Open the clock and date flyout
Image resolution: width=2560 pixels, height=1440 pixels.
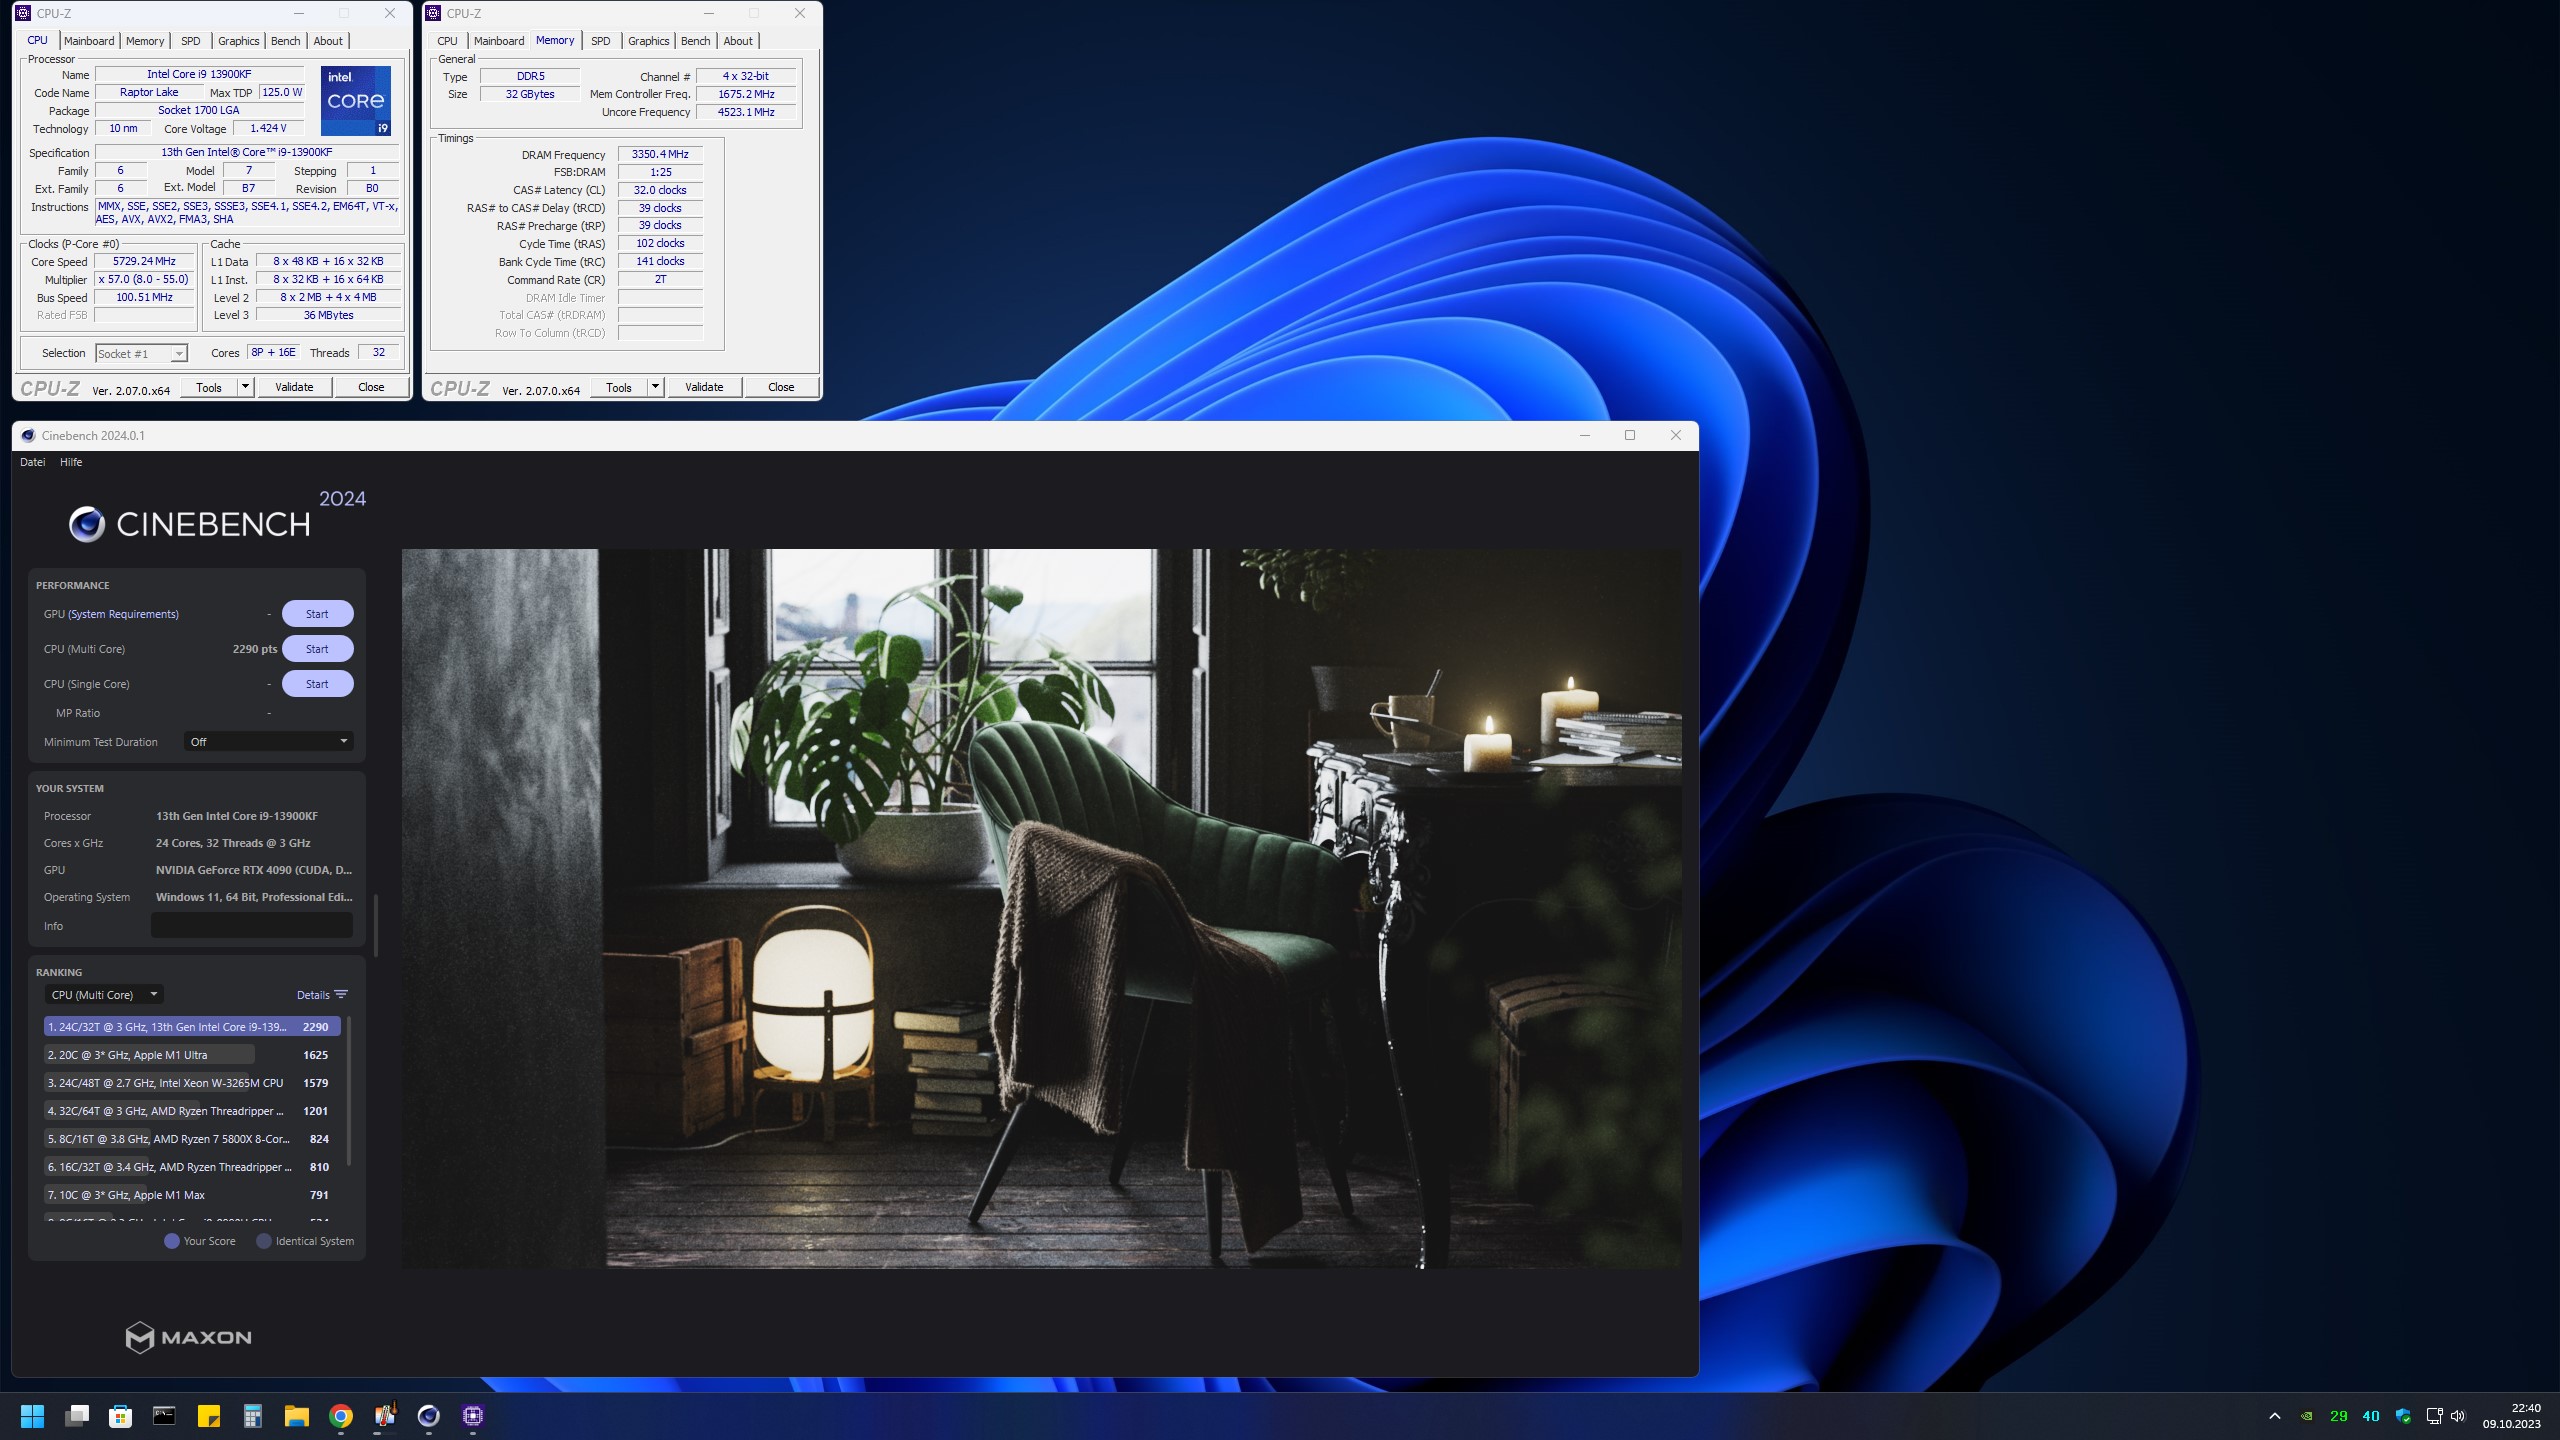[2511, 1416]
